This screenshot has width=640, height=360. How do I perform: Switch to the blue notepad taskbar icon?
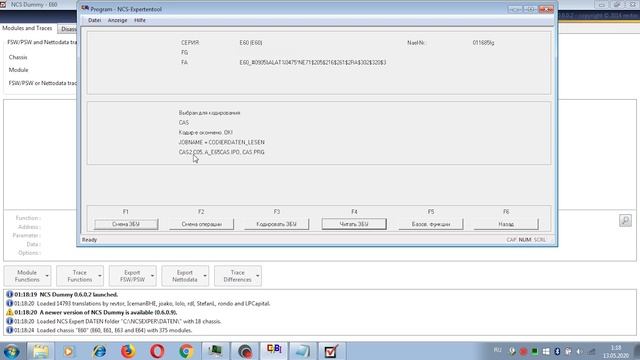(302, 351)
